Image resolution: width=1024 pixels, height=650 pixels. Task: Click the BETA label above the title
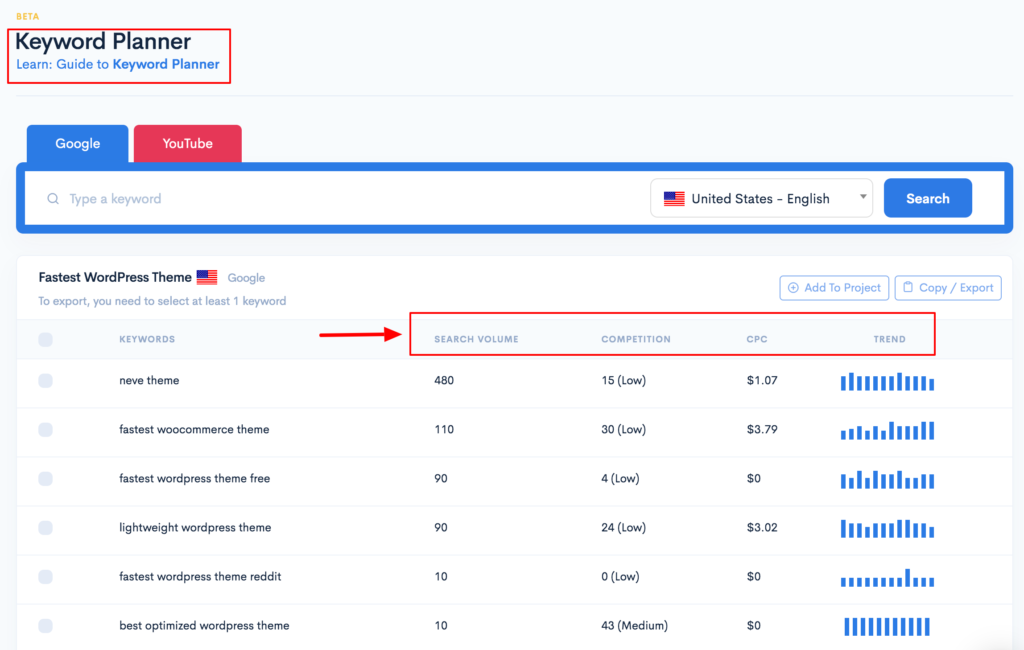coord(27,16)
